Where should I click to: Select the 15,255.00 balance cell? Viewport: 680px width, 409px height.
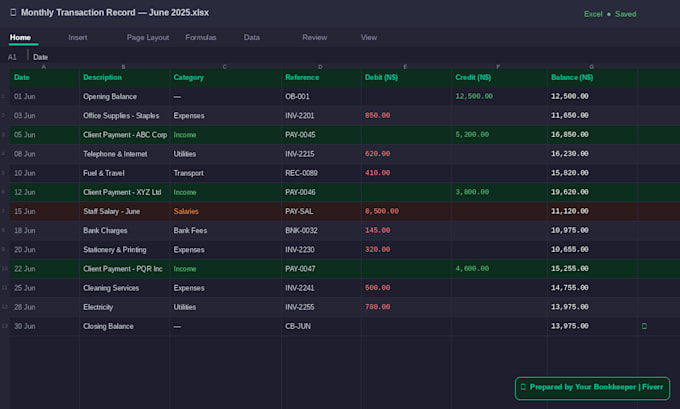[592, 268]
